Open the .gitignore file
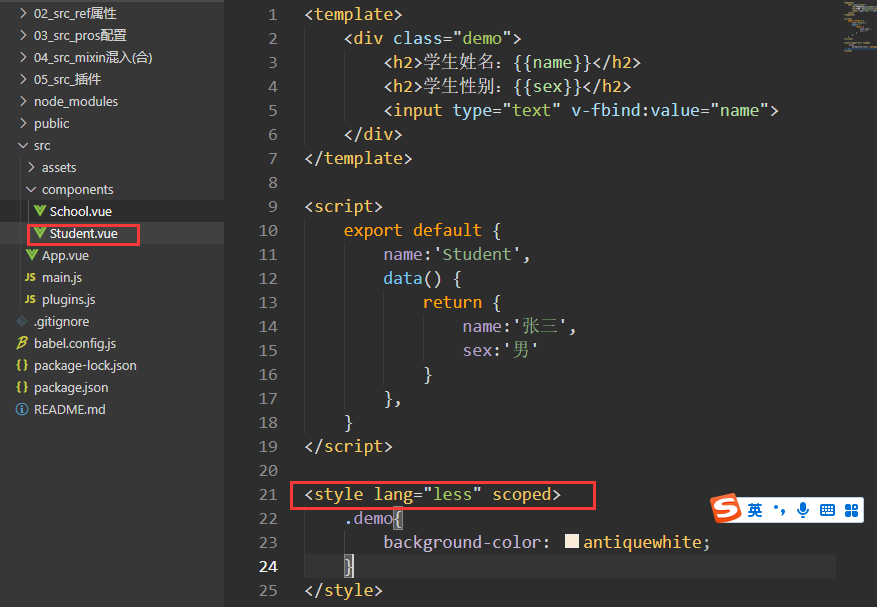Image resolution: width=877 pixels, height=607 pixels. (61, 322)
